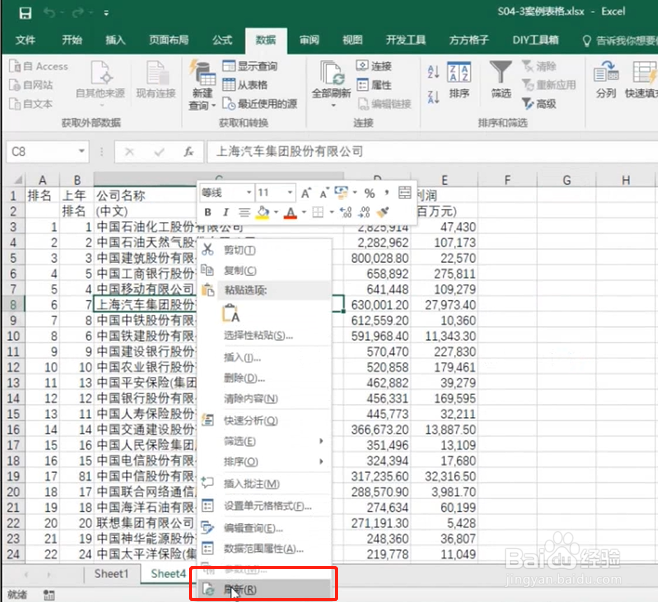Viewport: 658px width, 602px height.
Task: Choose 清除内容(N) from context menu
Action: (265, 399)
